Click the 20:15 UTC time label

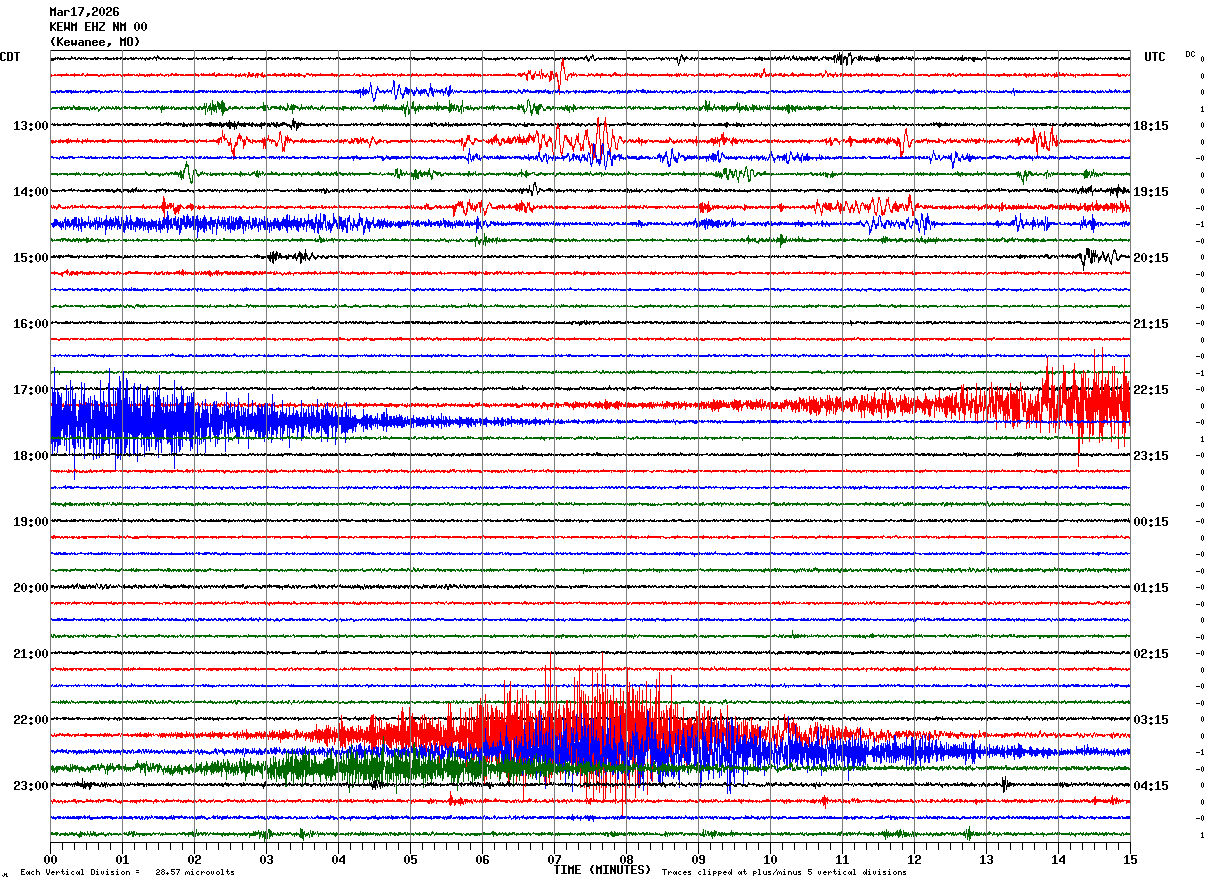[1151, 257]
